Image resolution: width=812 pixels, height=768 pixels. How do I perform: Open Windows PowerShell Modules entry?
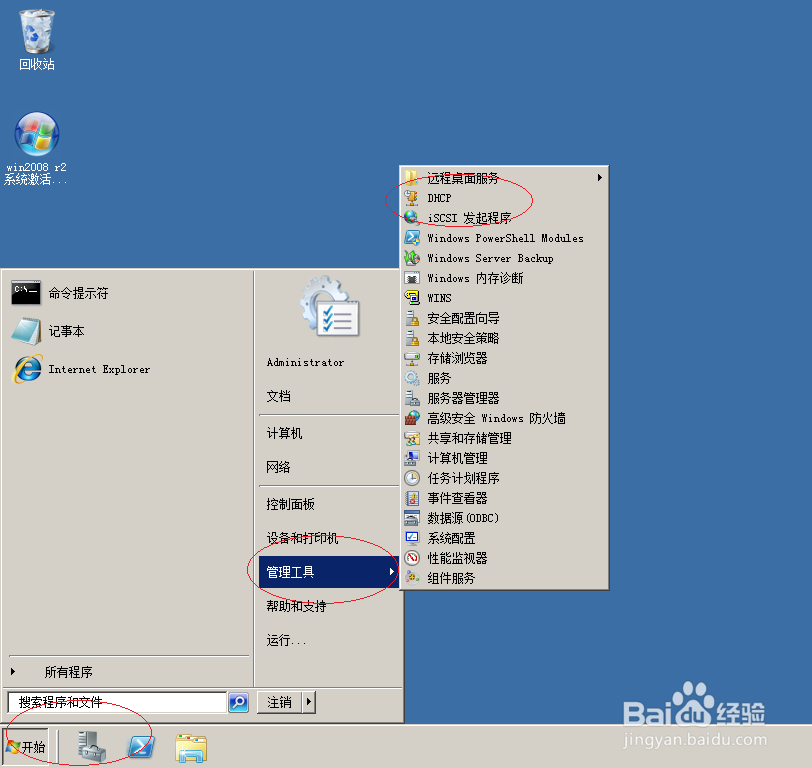pos(504,238)
